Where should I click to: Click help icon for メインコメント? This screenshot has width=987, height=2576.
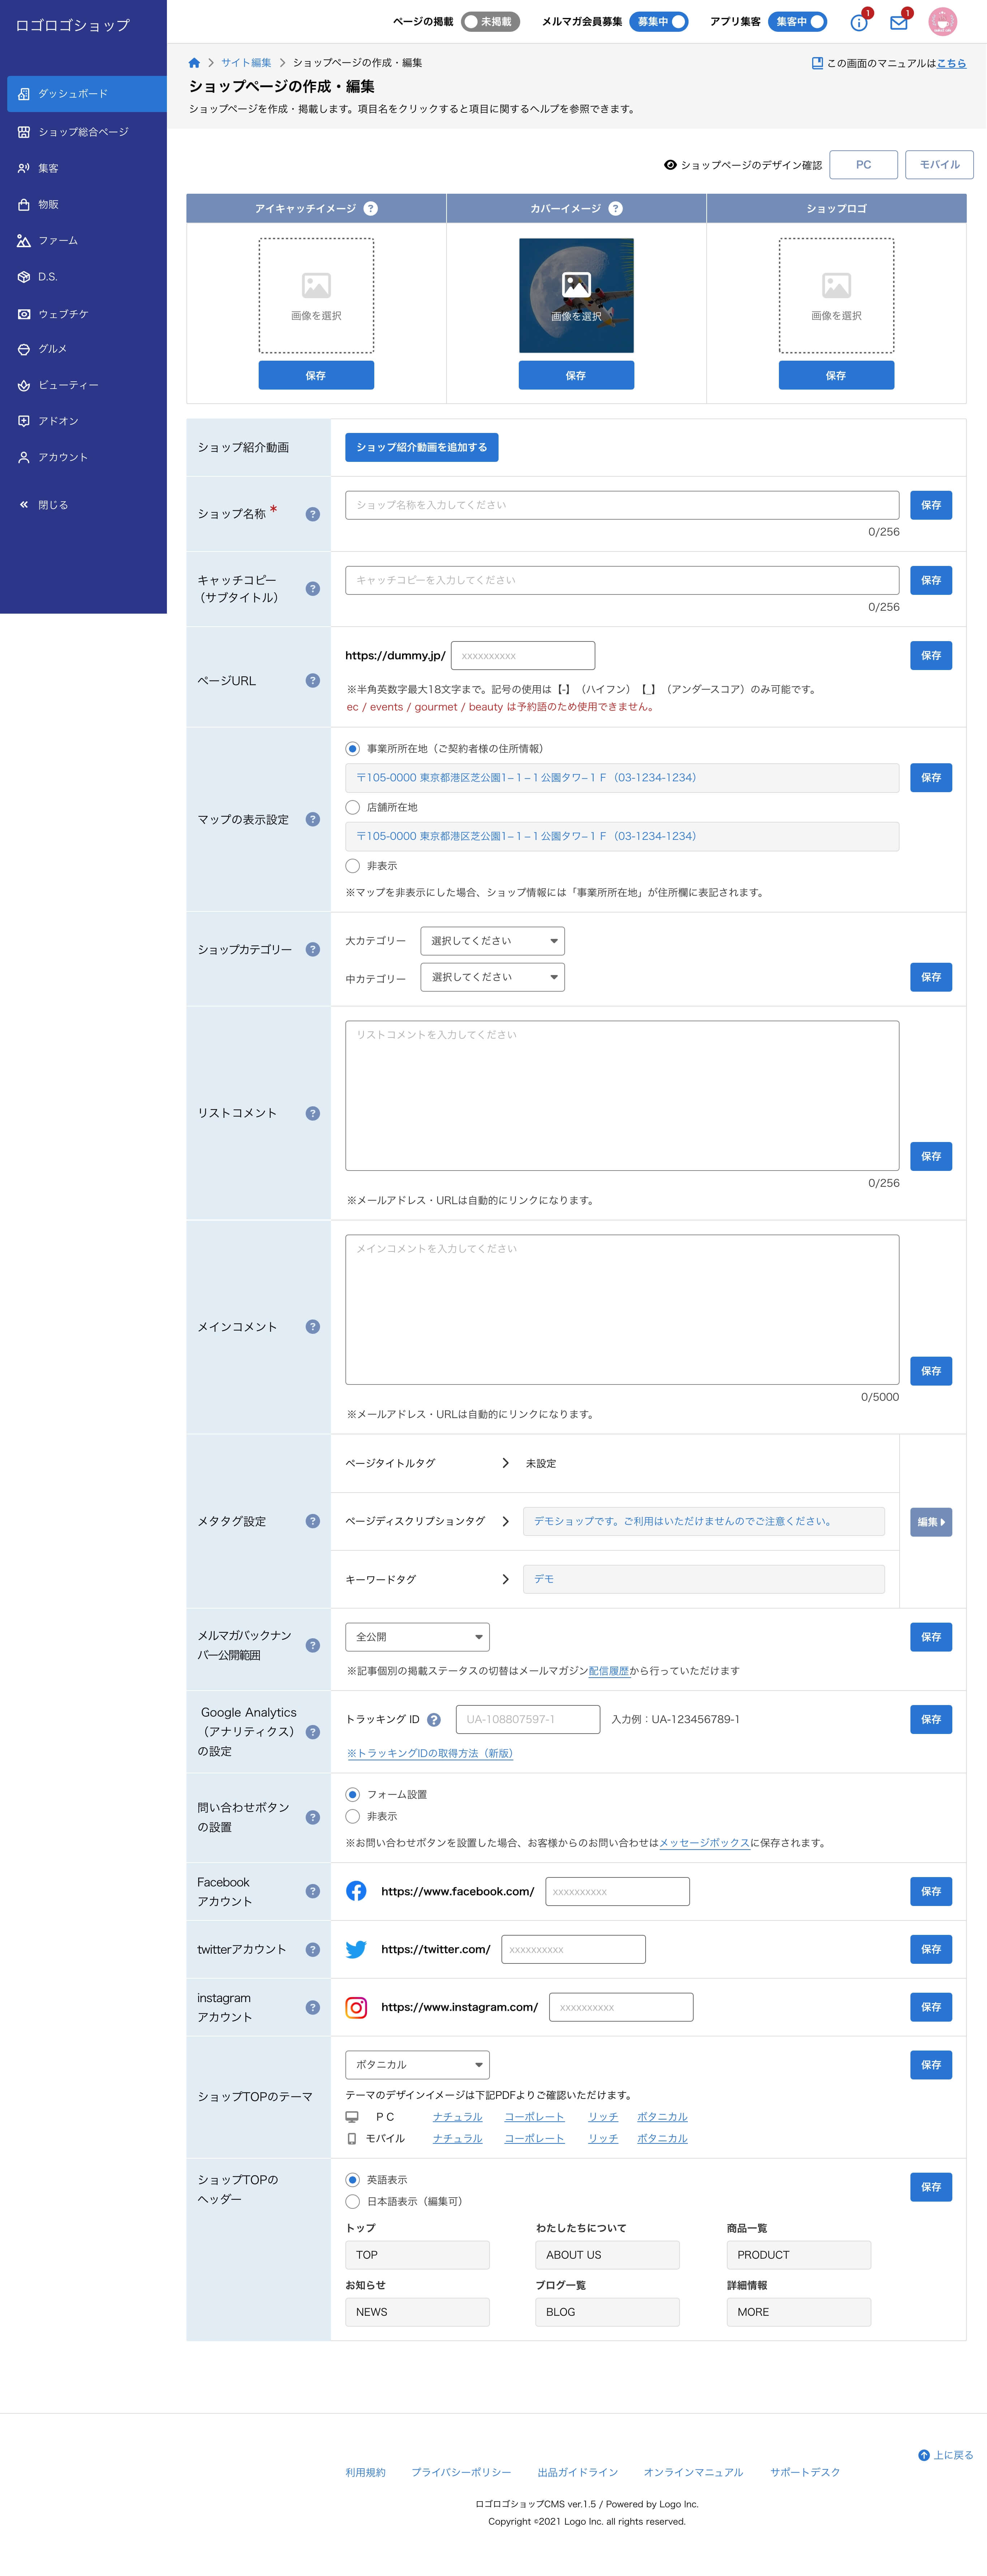coord(313,1327)
